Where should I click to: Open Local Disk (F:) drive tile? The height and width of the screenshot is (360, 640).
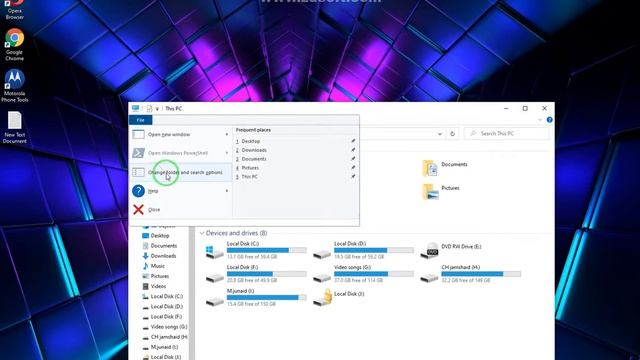pos(256,273)
